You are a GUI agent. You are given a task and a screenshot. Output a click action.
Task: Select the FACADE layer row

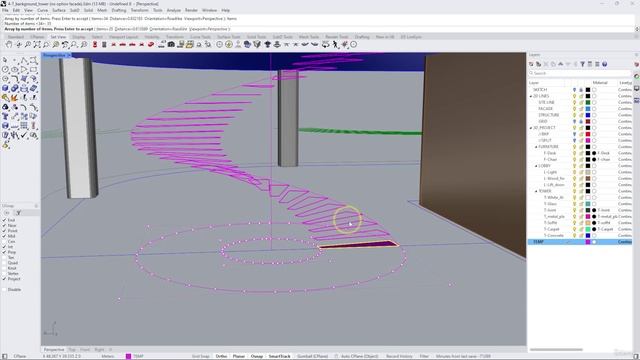pyautogui.click(x=580, y=109)
